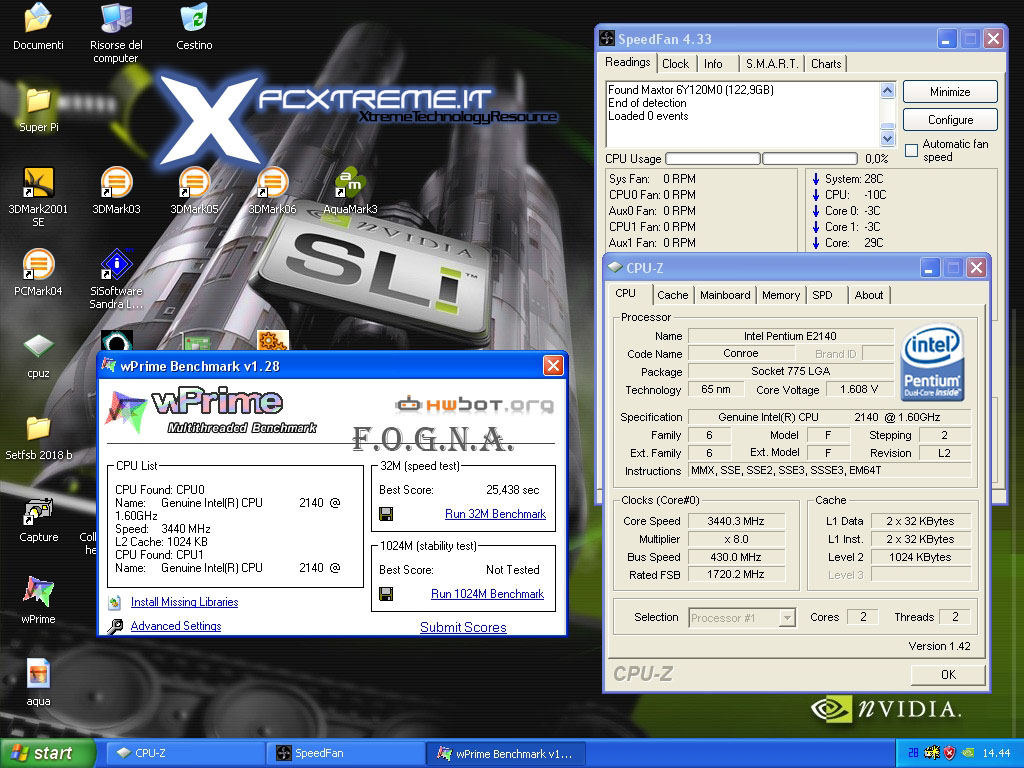Switch to SpeedFan Clock tab
The height and width of the screenshot is (768, 1024).
[675, 64]
